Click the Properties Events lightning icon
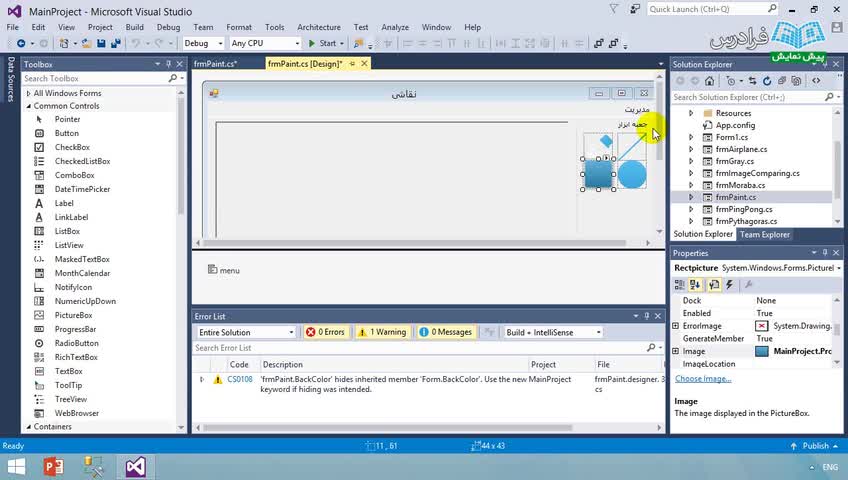Viewport: 848px width, 480px height. 730,285
